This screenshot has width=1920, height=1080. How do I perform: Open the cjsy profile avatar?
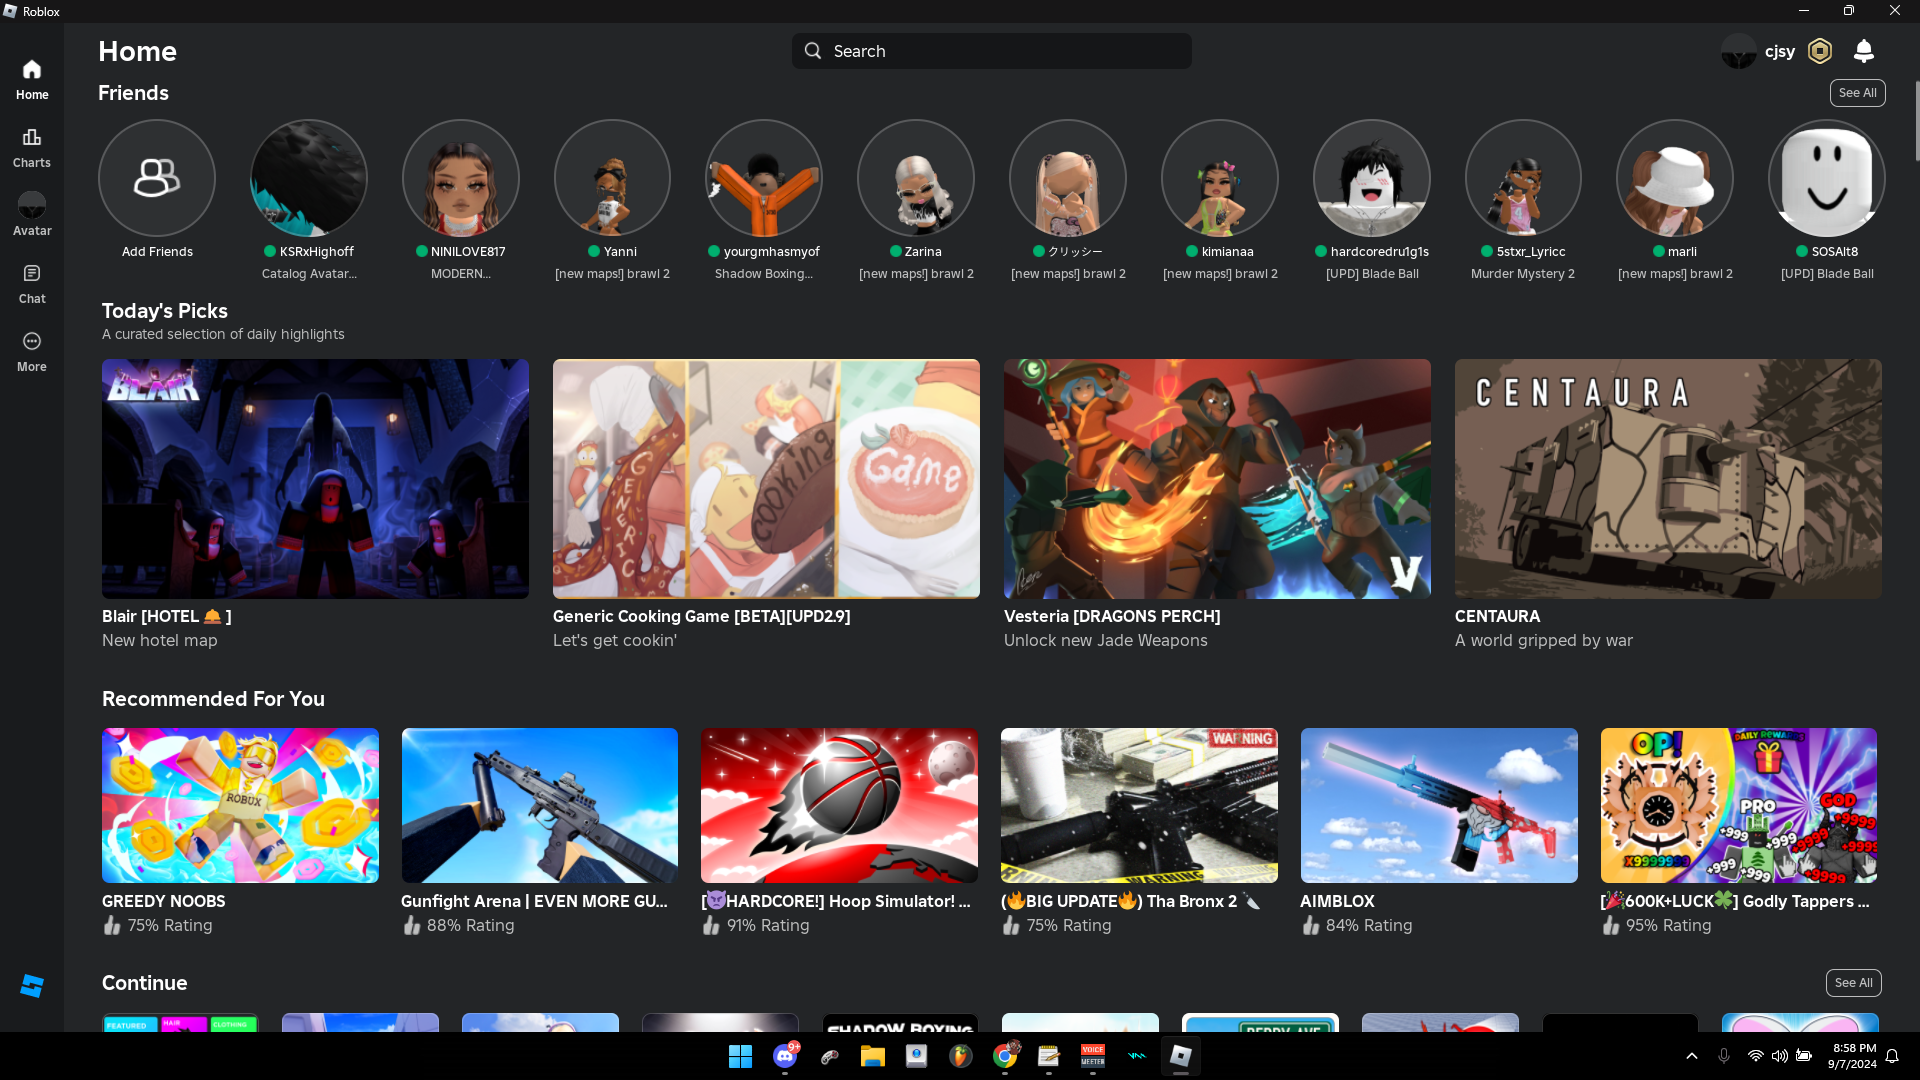pyautogui.click(x=1738, y=51)
